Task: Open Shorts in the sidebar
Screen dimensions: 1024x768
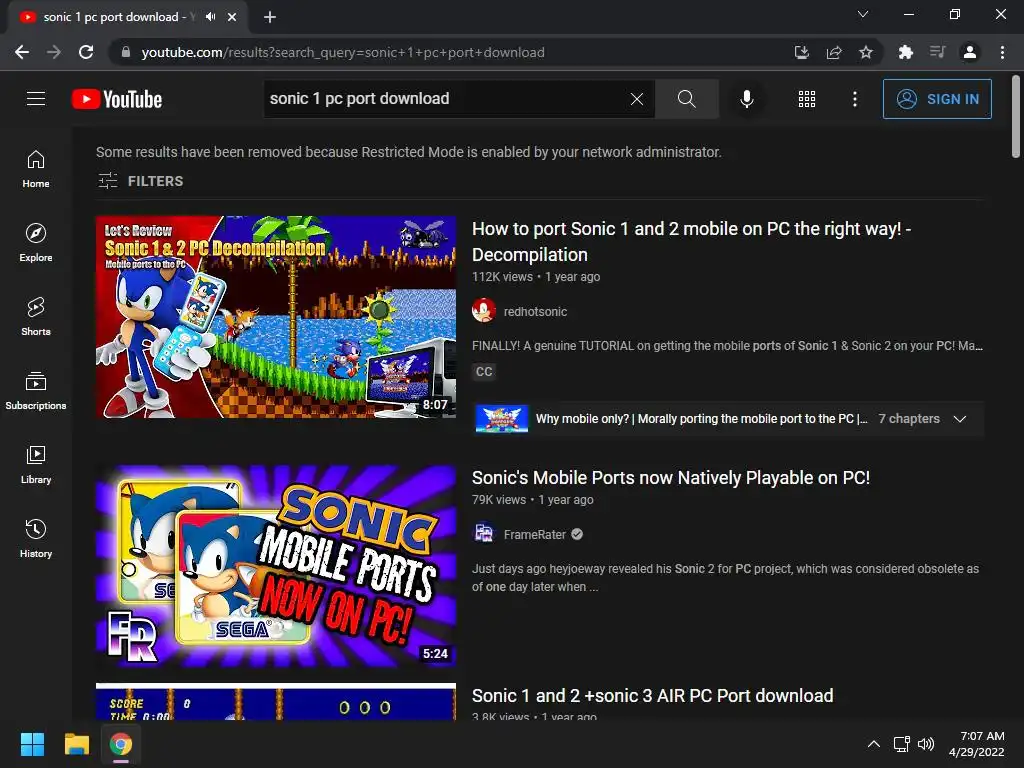Action: tap(36, 316)
